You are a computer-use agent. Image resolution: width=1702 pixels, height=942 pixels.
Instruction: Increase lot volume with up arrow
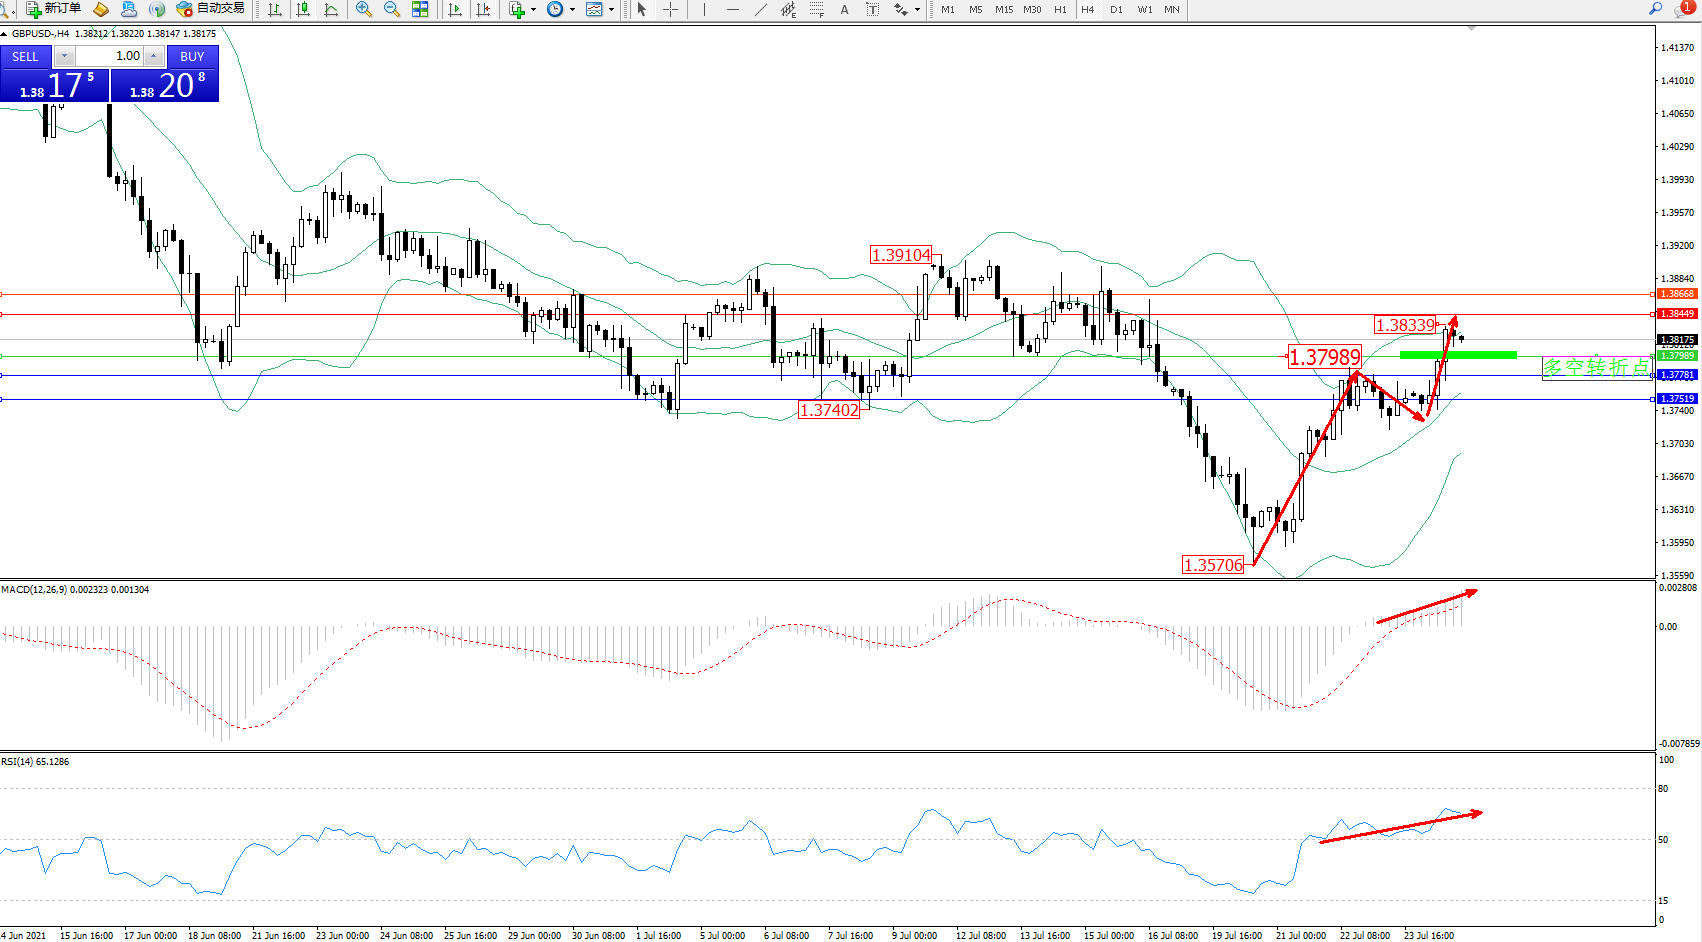tap(154, 56)
